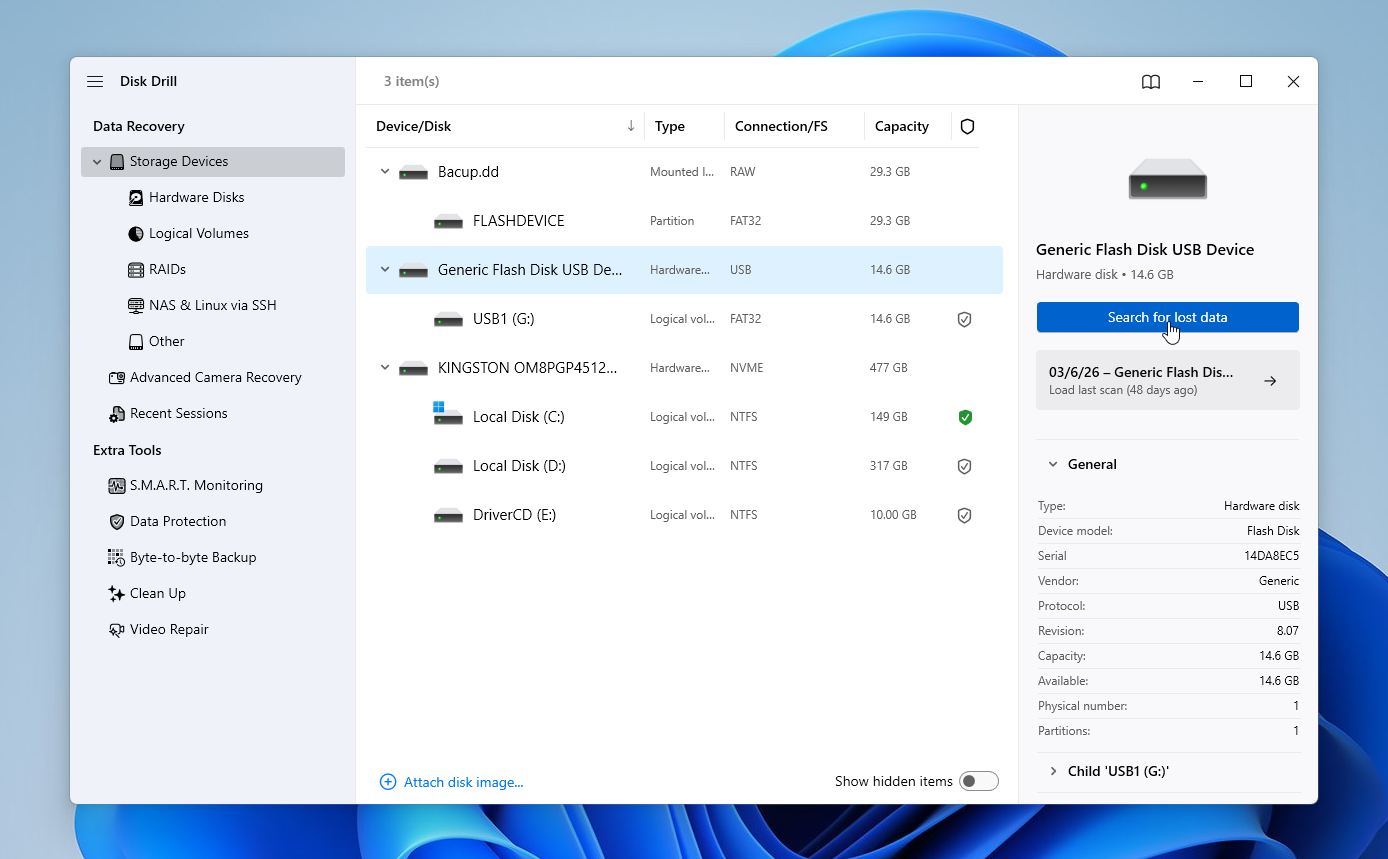Click the Byte-to-byte Backup icon
The height and width of the screenshot is (859, 1388).
pos(117,558)
